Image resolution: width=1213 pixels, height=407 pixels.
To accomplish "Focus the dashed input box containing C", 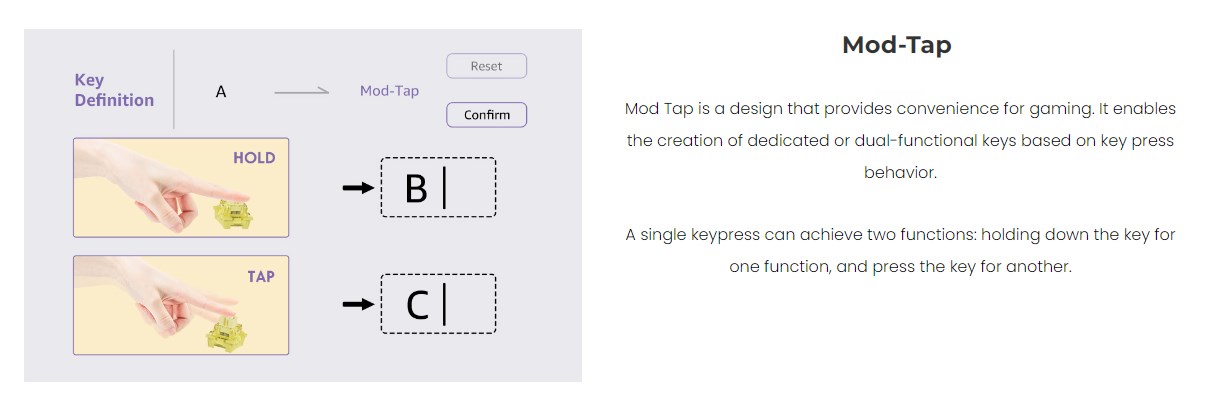I will click(x=438, y=304).
